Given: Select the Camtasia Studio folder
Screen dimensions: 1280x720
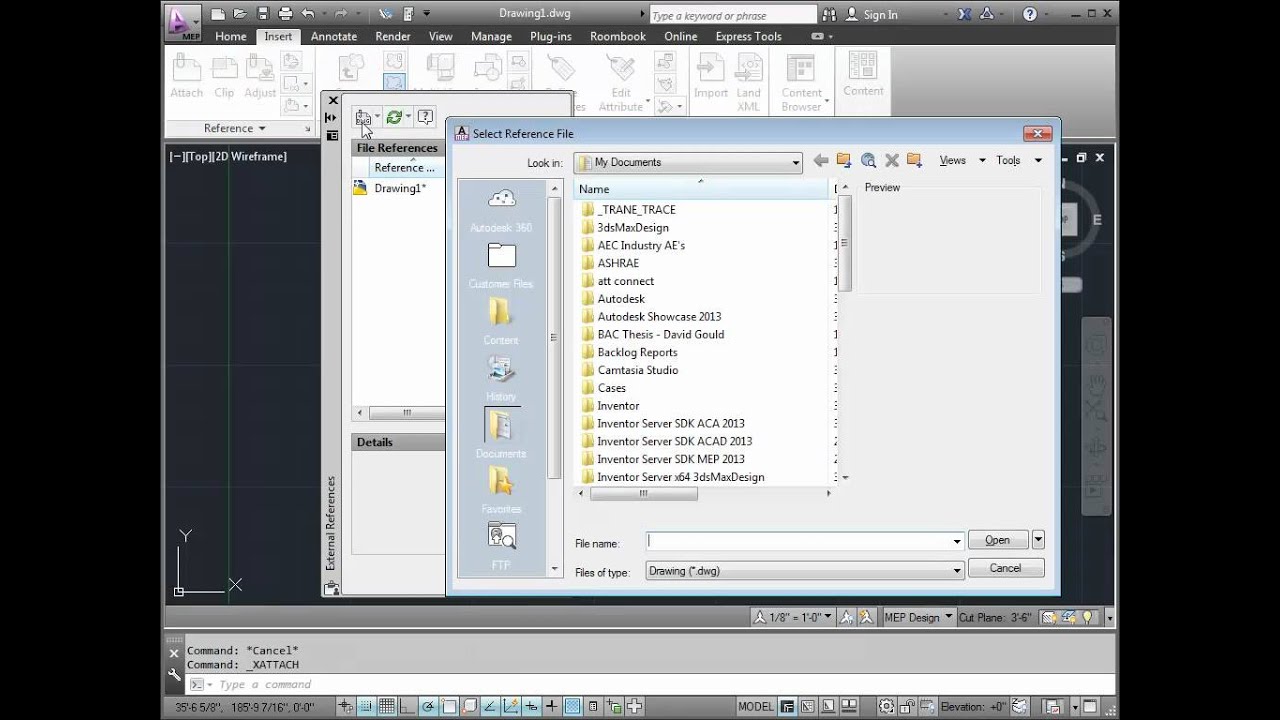Looking at the screenshot, I should [638, 370].
